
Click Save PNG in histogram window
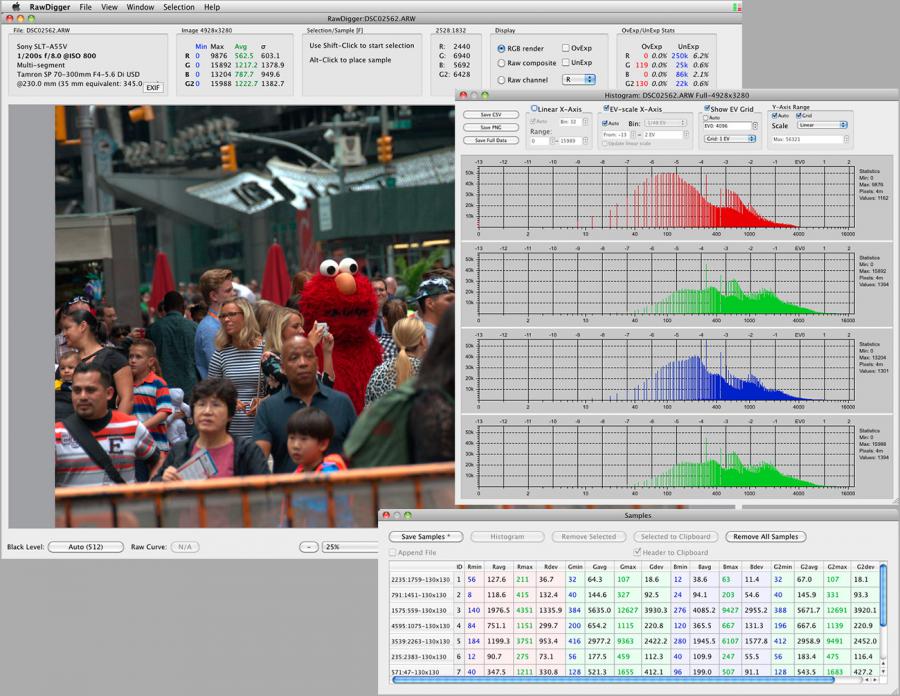click(x=491, y=127)
